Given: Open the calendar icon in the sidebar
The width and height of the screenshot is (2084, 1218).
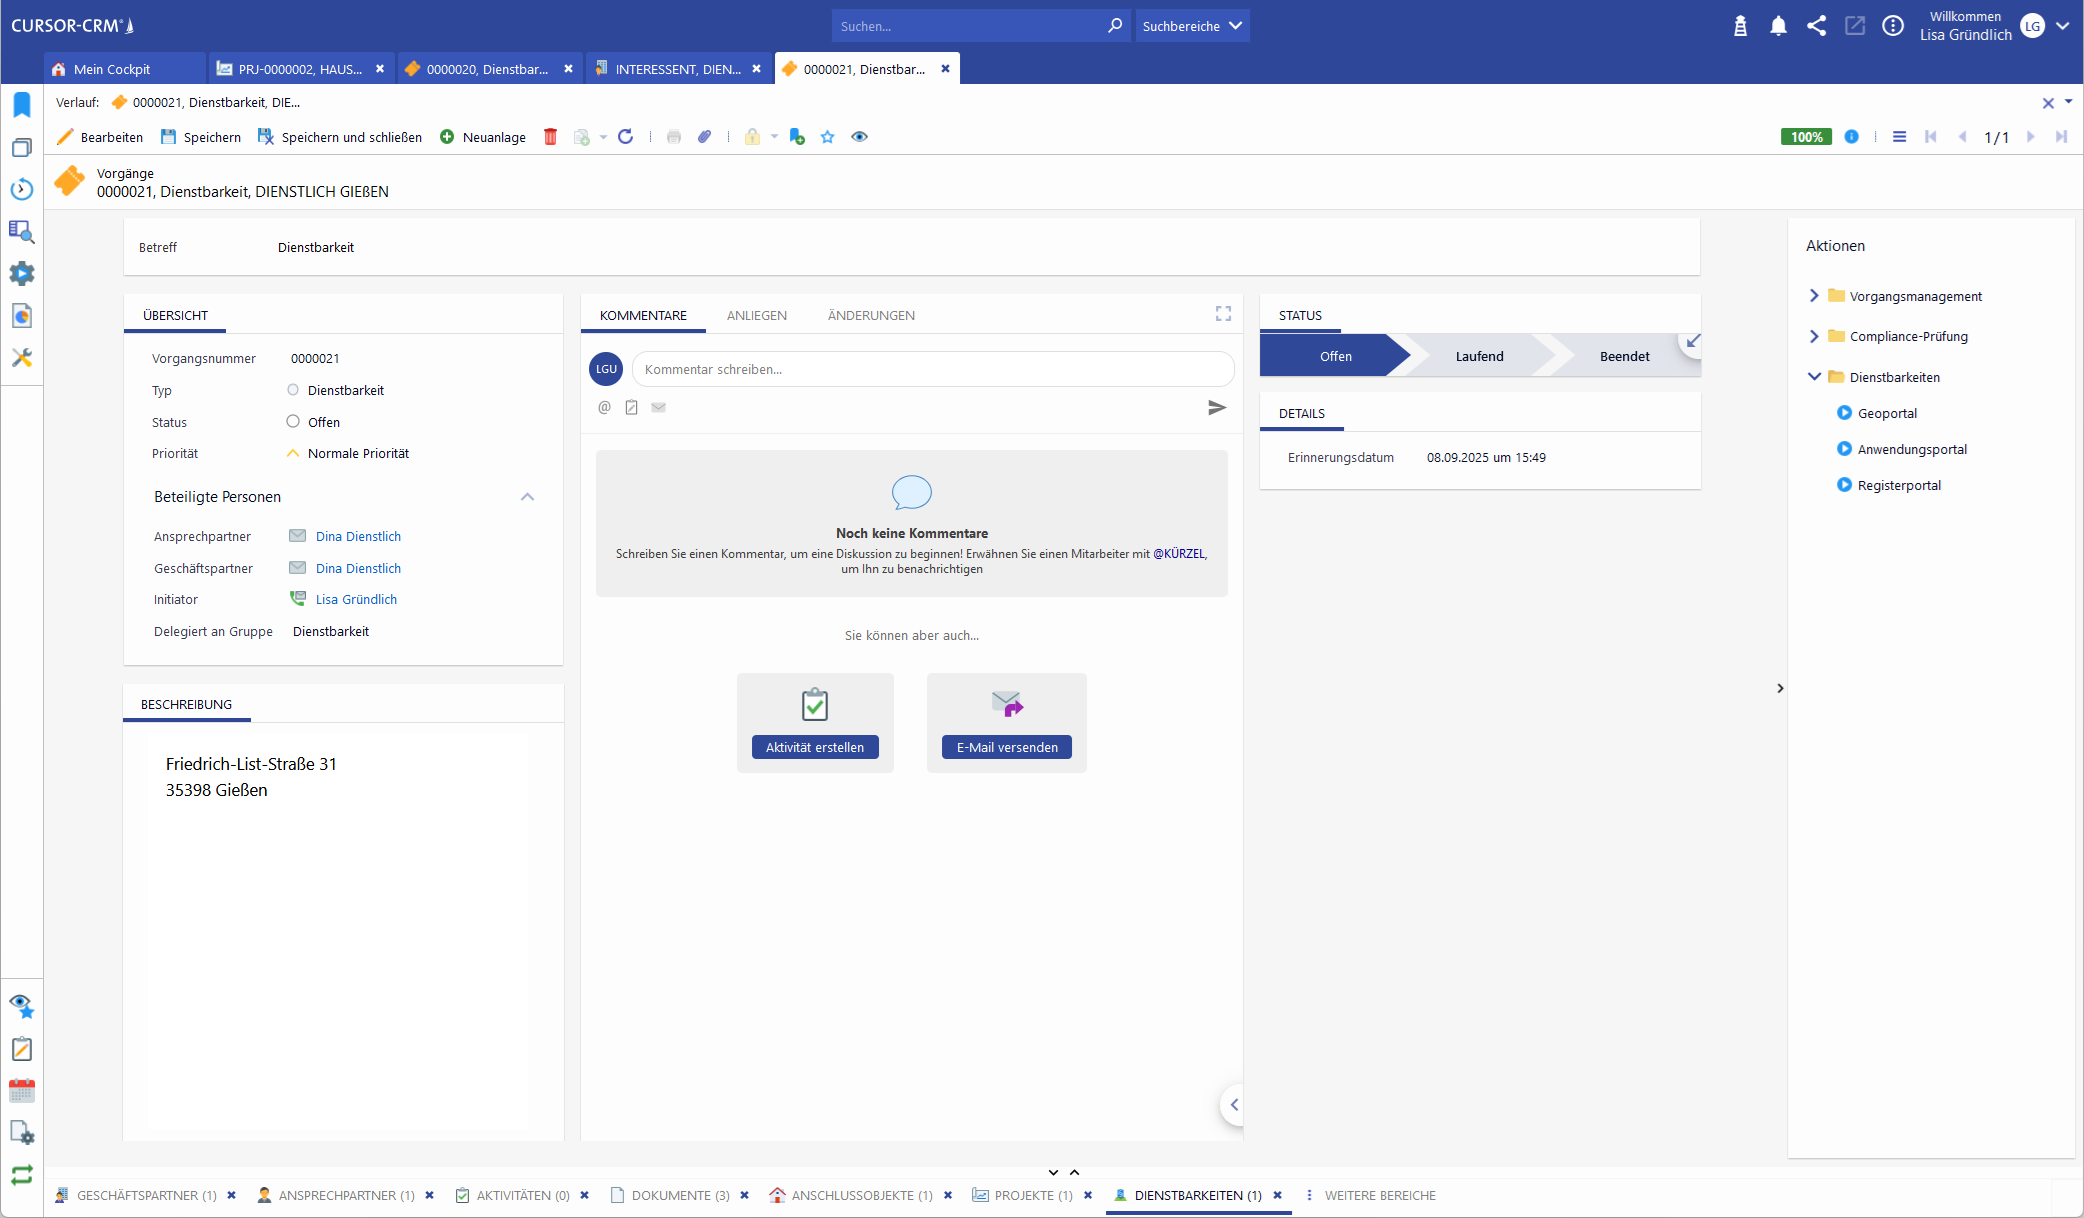Looking at the screenshot, I should pos(22,1091).
